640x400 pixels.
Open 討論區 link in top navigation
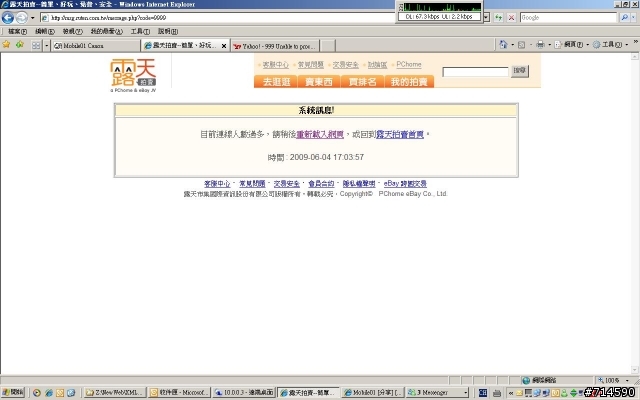click(x=378, y=64)
